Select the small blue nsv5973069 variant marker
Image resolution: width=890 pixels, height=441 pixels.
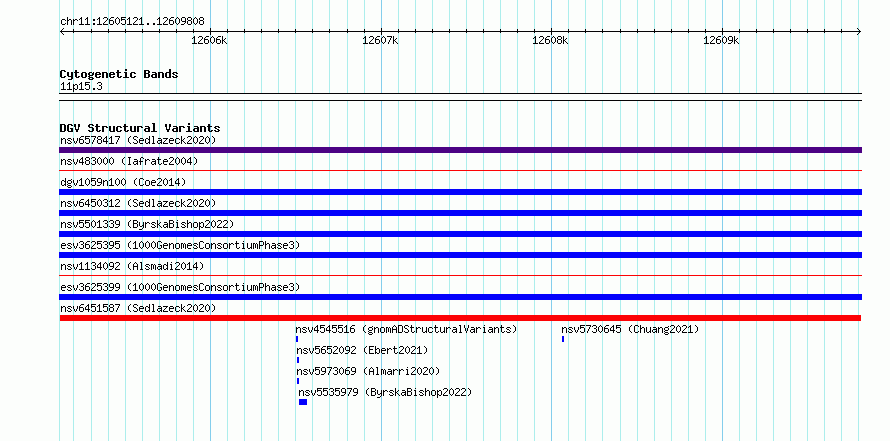coord(298,381)
